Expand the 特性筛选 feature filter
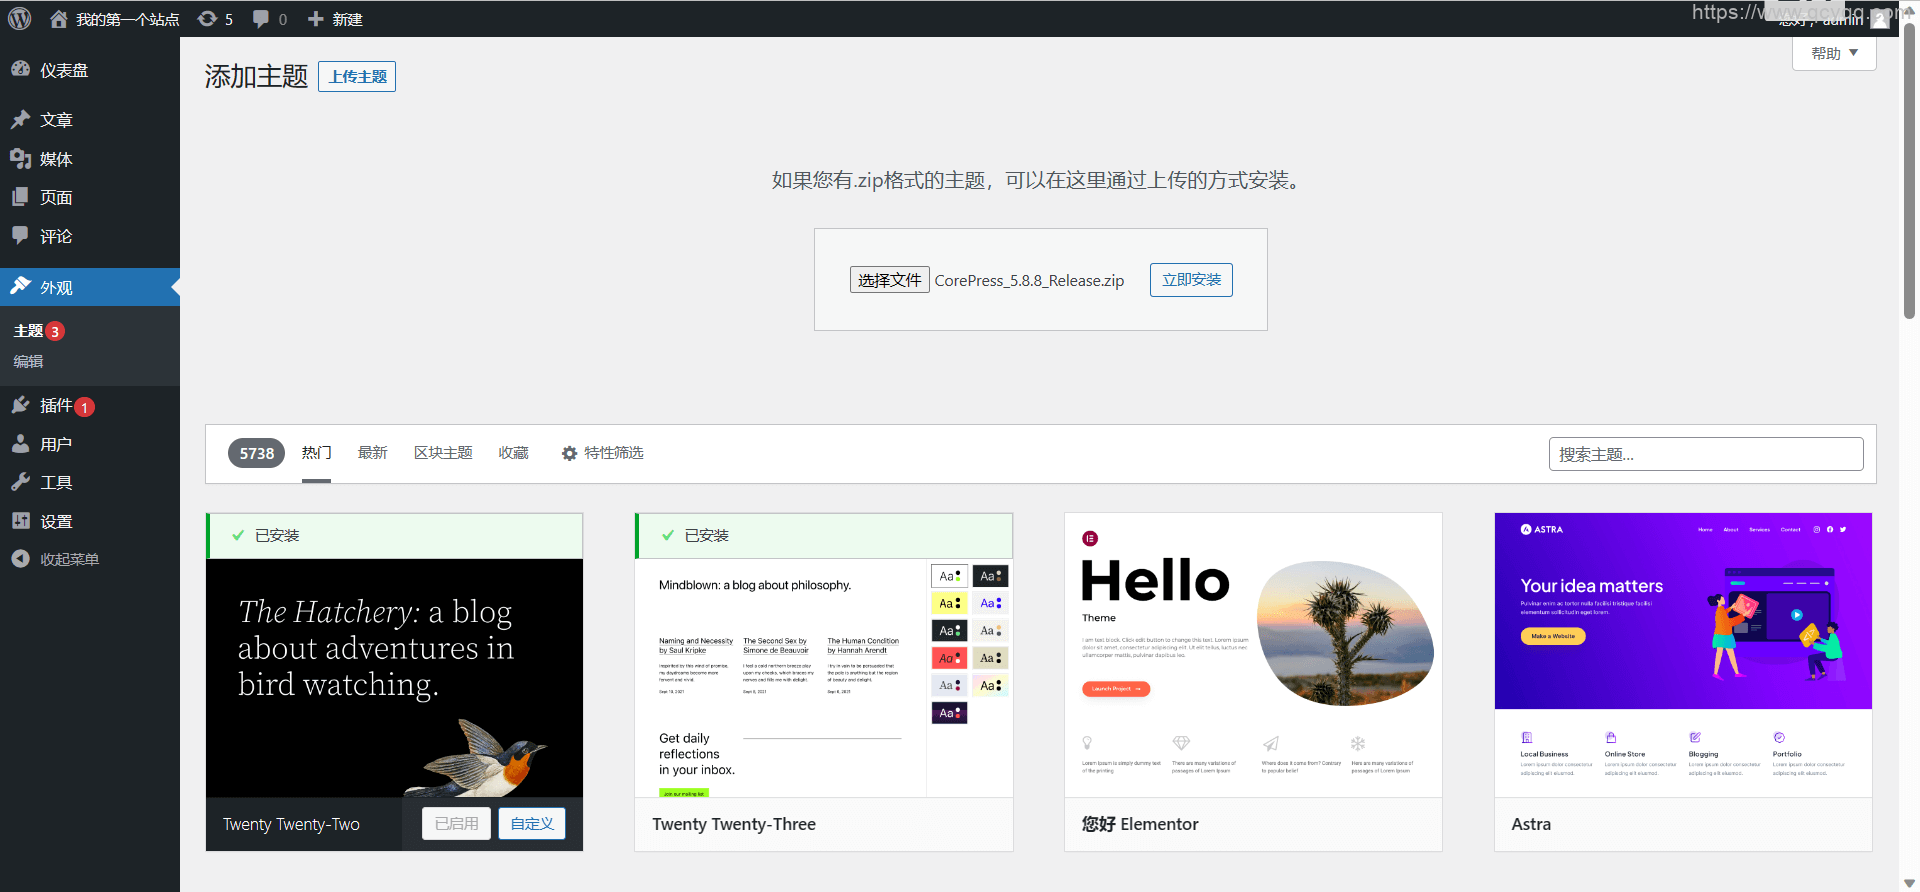 tap(602, 453)
